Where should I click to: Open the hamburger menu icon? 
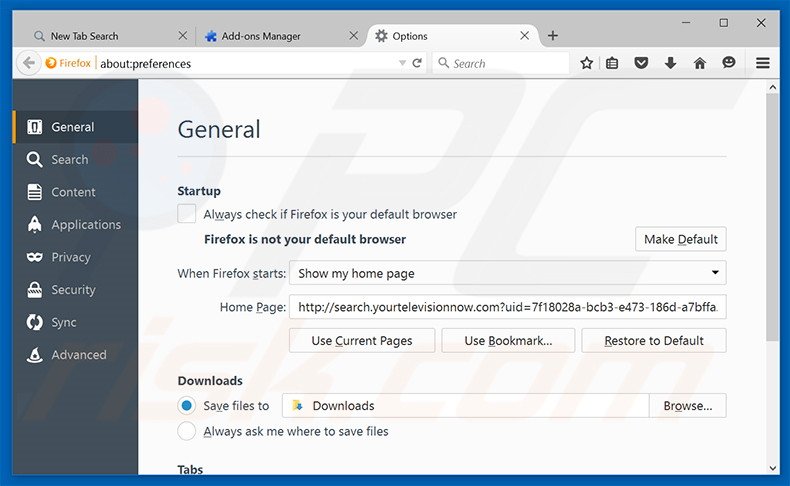[x=763, y=63]
